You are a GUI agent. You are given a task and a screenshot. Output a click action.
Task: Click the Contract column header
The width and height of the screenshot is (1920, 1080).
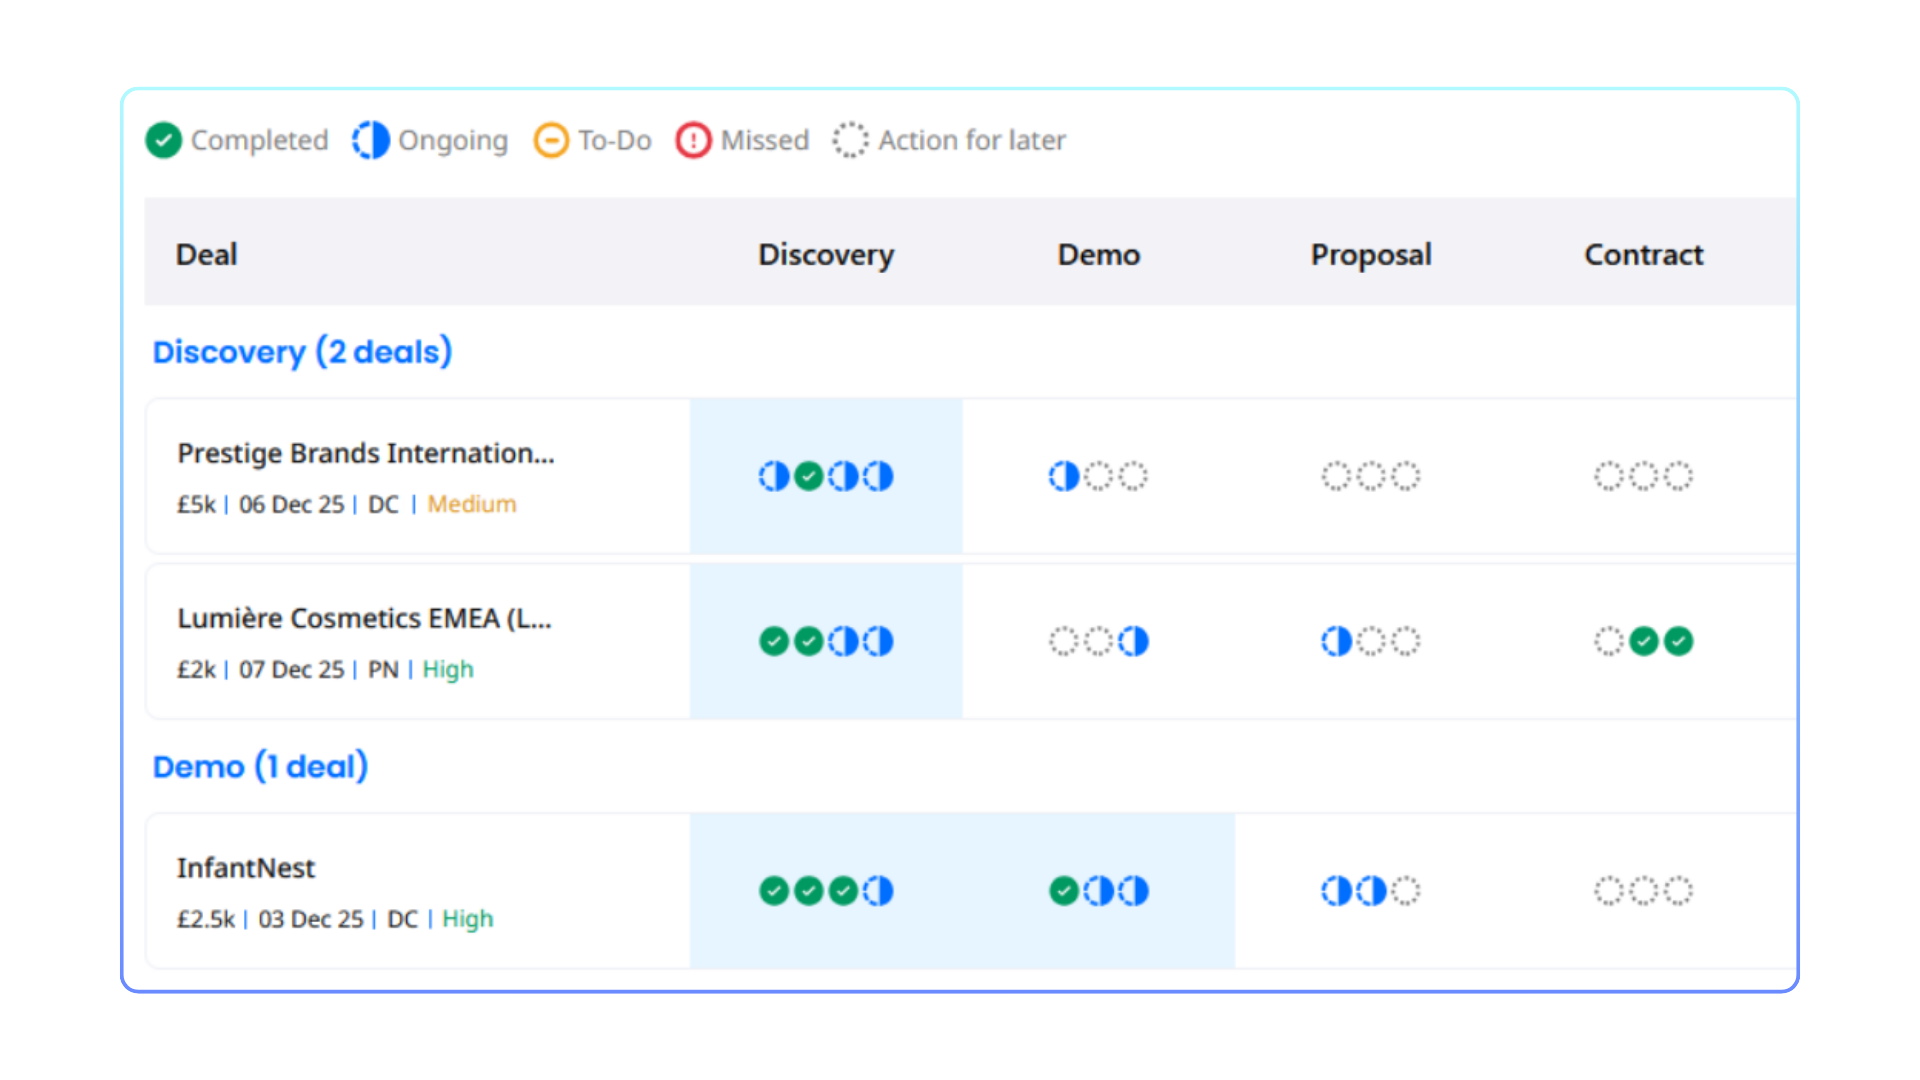[1643, 254]
